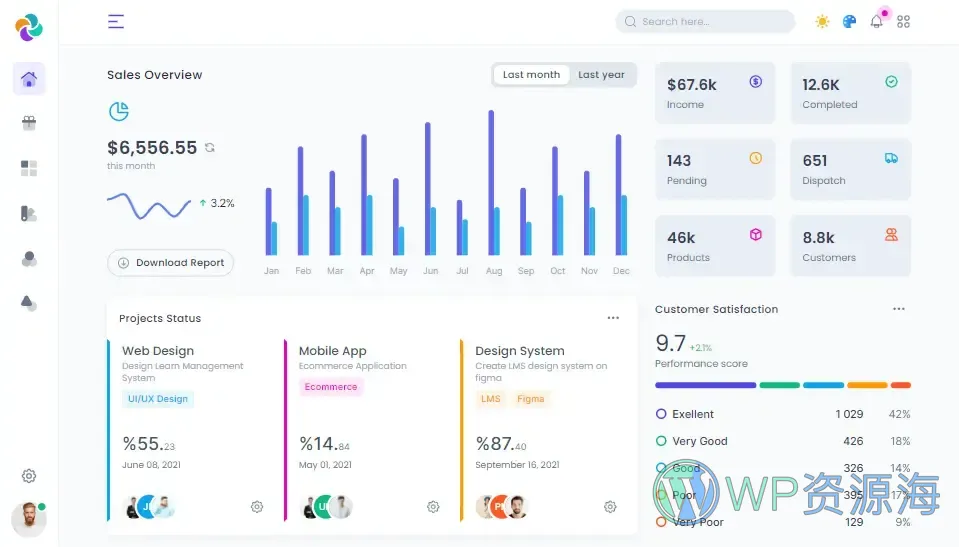Open Web Design card settings gear

[257, 507]
